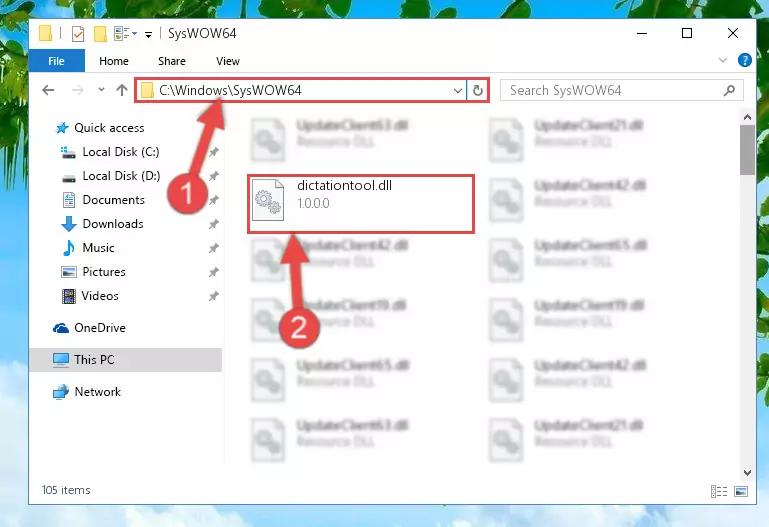Open Music in the sidebar
The image size is (769, 527).
pyautogui.click(x=98, y=248)
